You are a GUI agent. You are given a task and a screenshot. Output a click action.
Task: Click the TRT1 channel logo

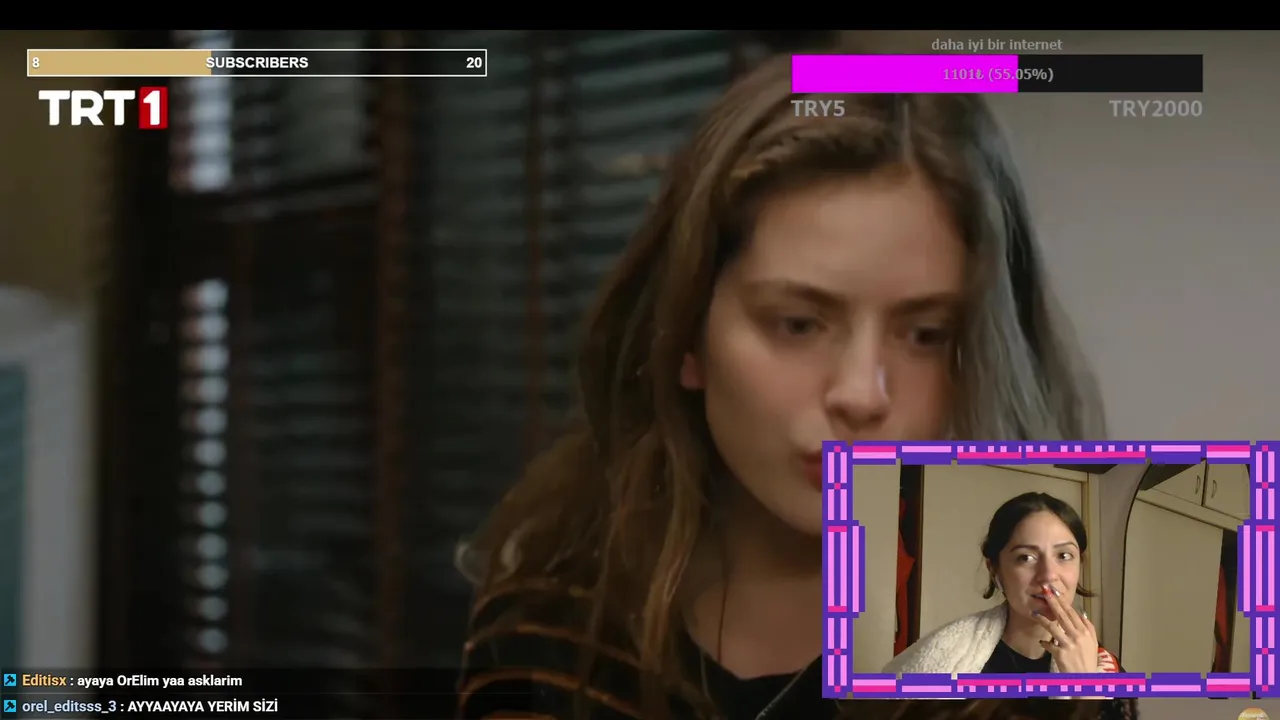pos(103,108)
